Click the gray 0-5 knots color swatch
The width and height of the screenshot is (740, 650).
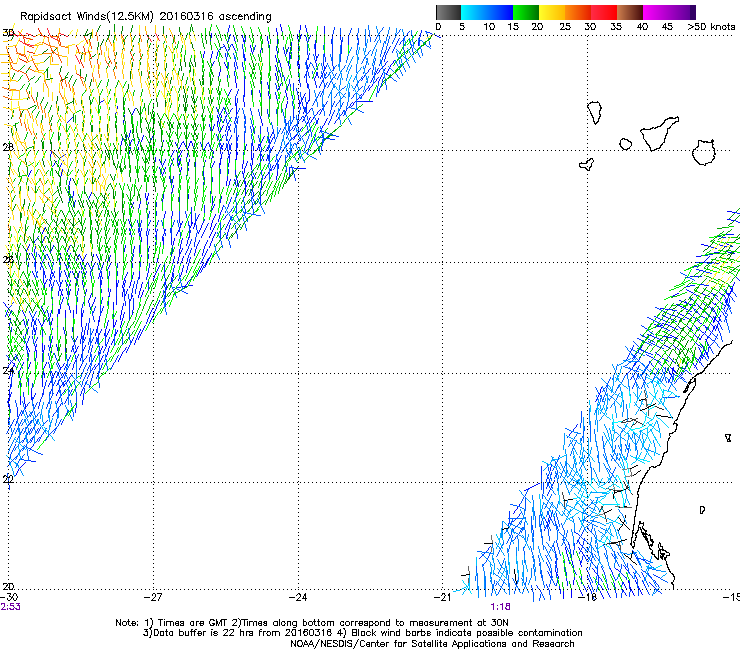click(448, 12)
